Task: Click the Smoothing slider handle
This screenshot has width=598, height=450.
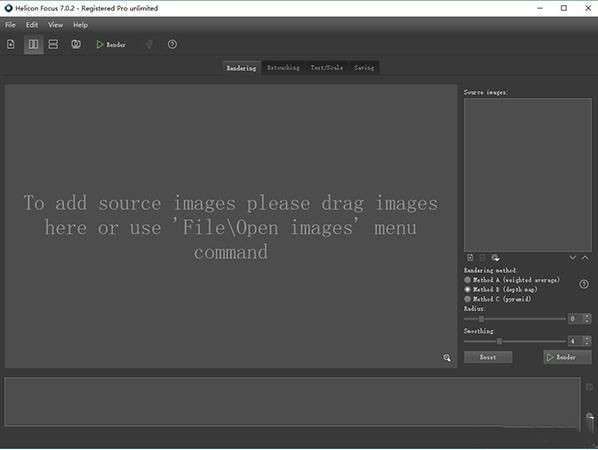Action: 499,341
